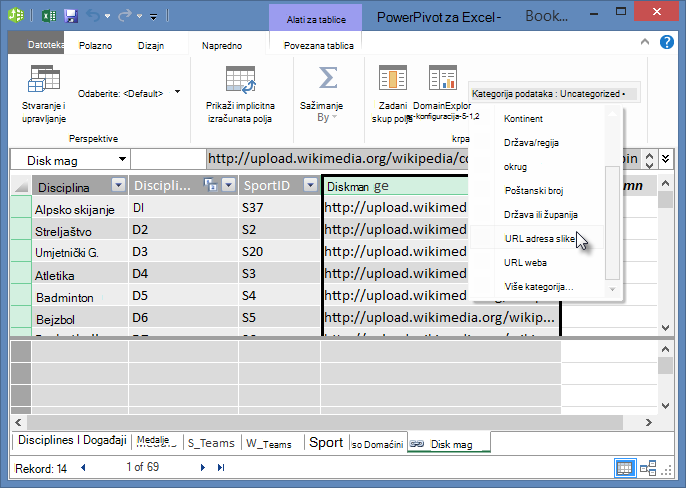The width and height of the screenshot is (686, 488).
Task: Save with the floppy disk icon
Action: [x=71, y=16]
